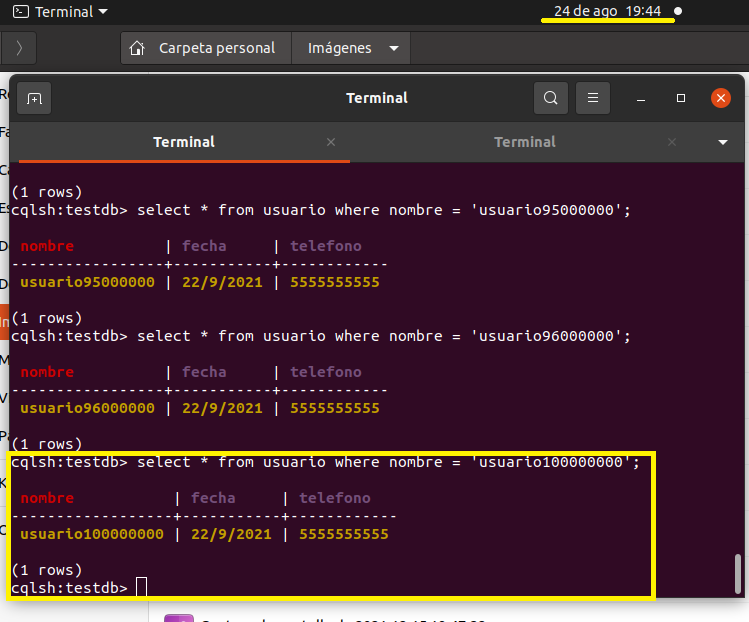
Task: Click the notification dot next to the clock
Action: coord(678,12)
